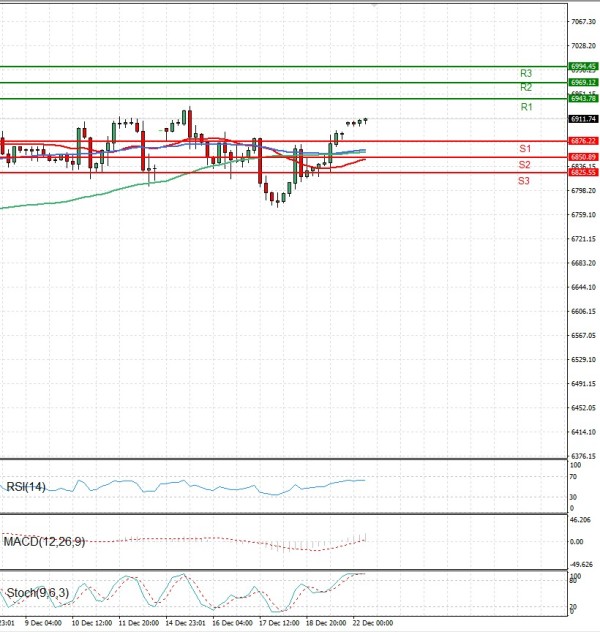Select the 14 Dec 23:01 time label
The width and height of the screenshot is (600, 632).
pos(186,622)
